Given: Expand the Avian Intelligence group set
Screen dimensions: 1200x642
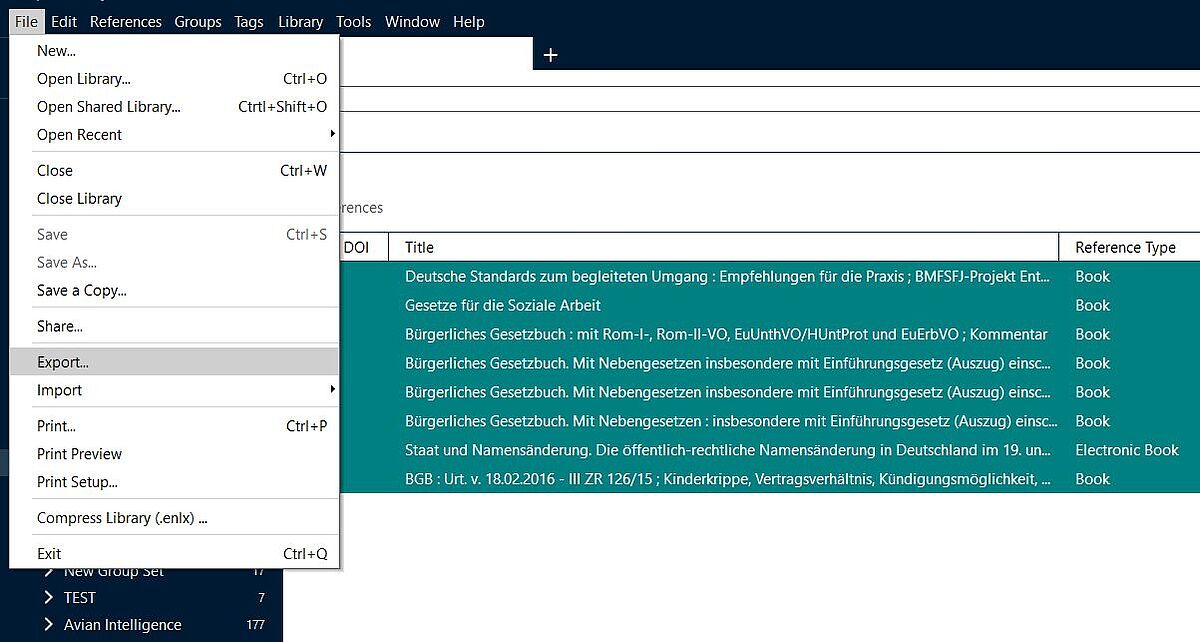Looking at the screenshot, I should tap(49, 625).
